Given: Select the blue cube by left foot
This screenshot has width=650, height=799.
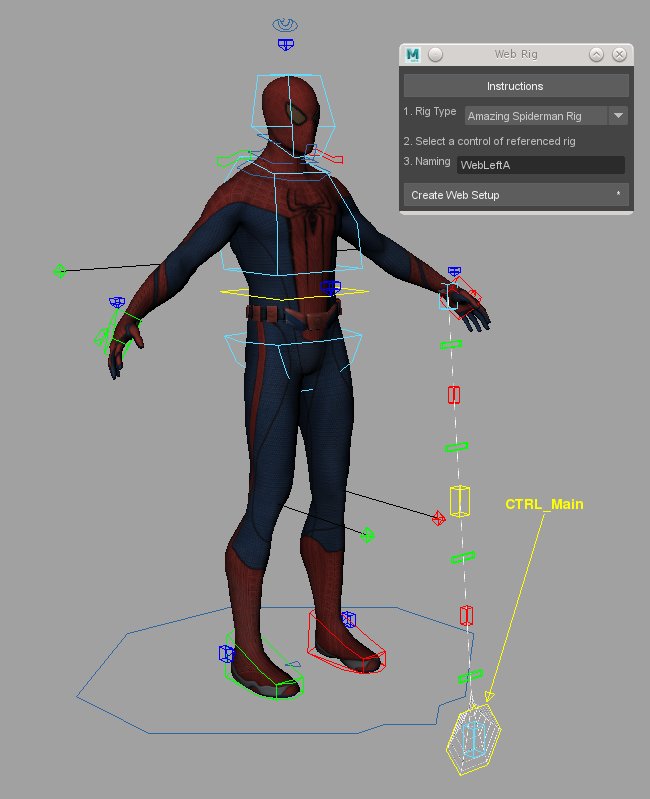Looking at the screenshot, I should pos(348,620).
